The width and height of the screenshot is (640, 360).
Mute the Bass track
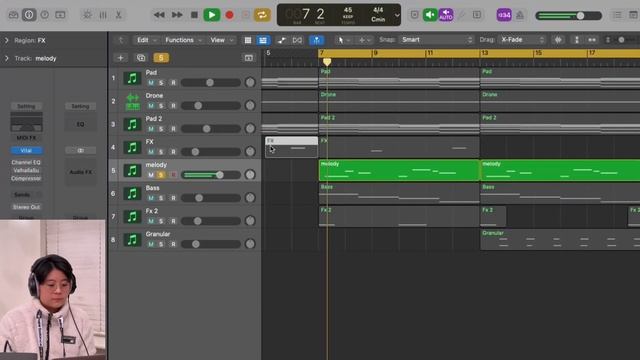click(x=151, y=198)
